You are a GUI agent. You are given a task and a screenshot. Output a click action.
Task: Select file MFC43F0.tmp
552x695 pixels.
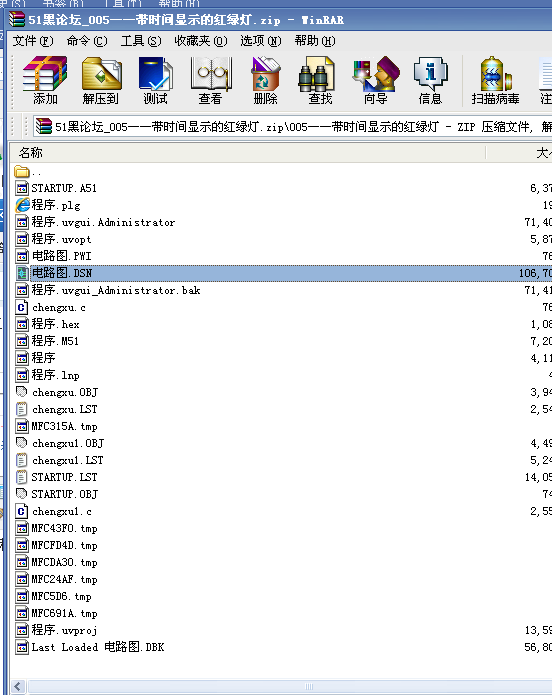(x=64, y=528)
